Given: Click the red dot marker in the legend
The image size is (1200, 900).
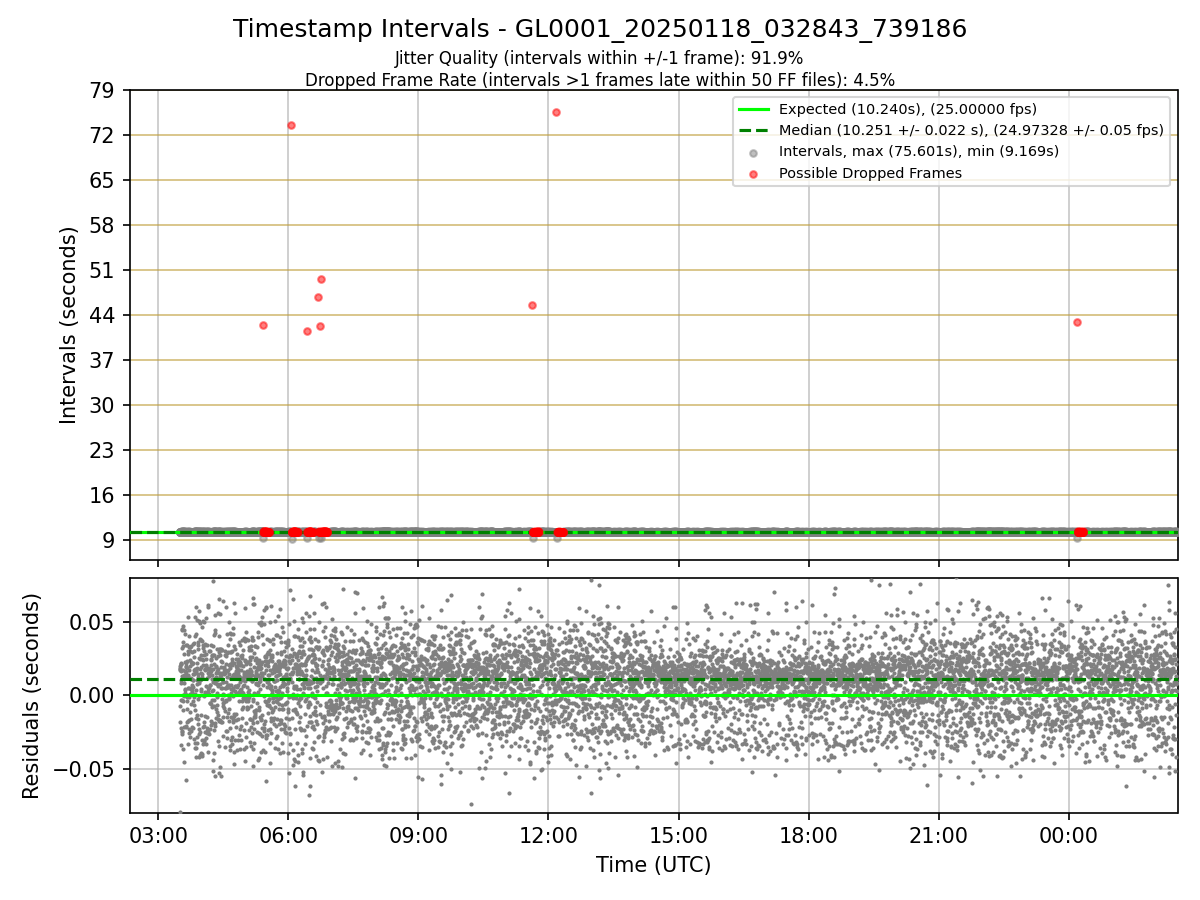Looking at the screenshot, I should [754, 174].
